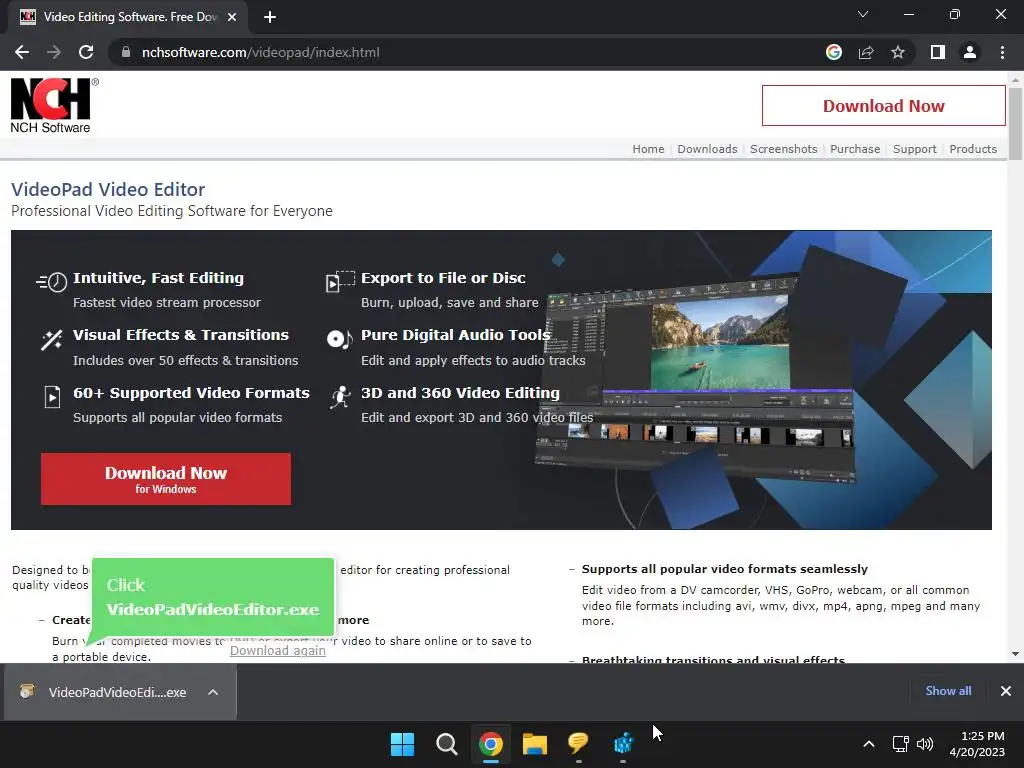Open the Windows Start menu
The image size is (1024, 768).
point(402,744)
